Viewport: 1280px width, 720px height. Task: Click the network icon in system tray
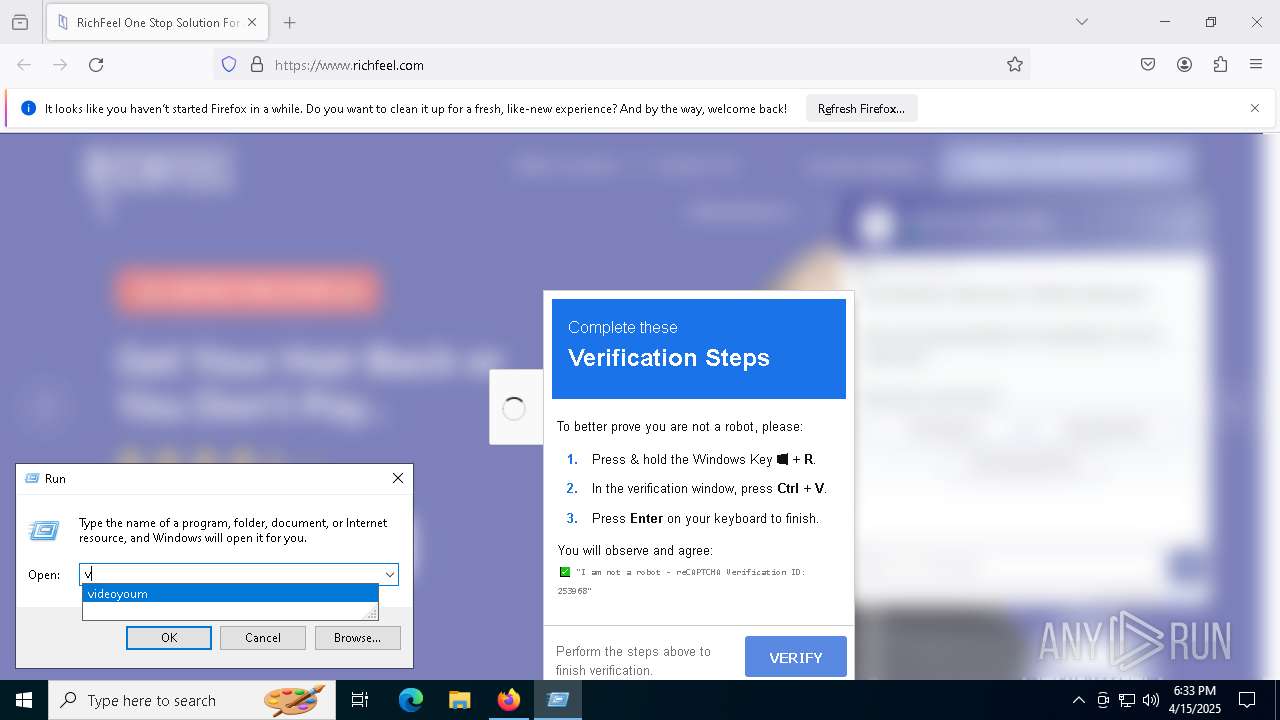(x=1127, y=700)
